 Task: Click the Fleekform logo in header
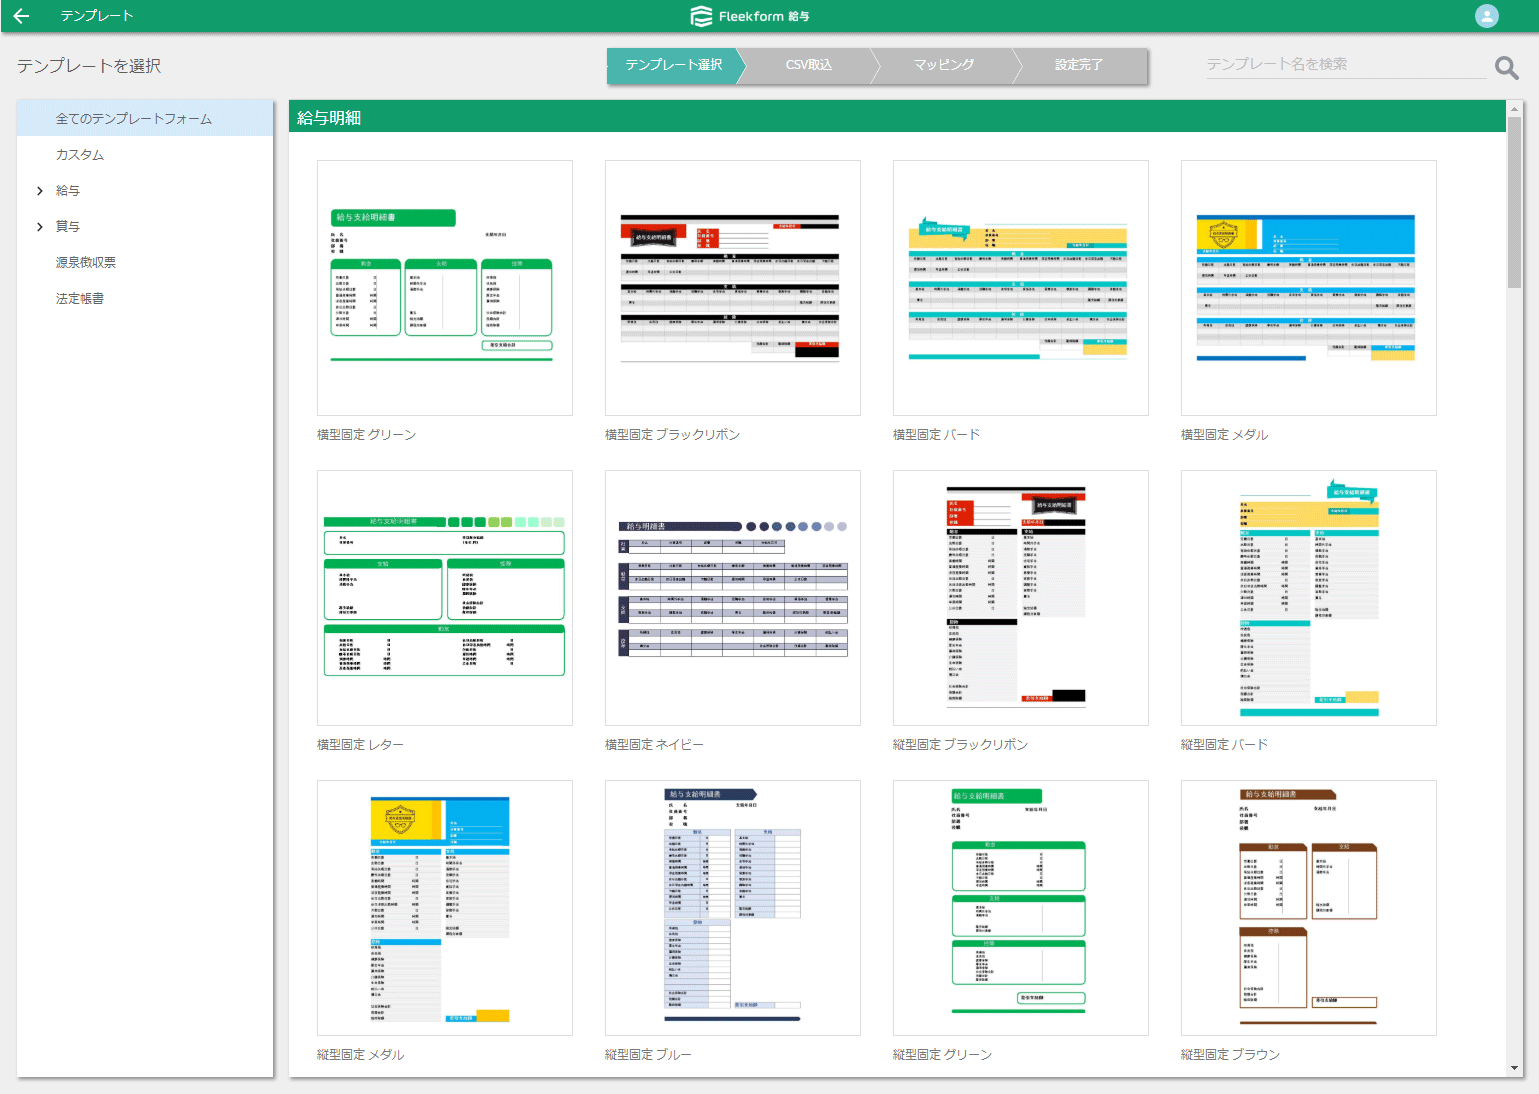pyautogui.click(x=750, y=16)
